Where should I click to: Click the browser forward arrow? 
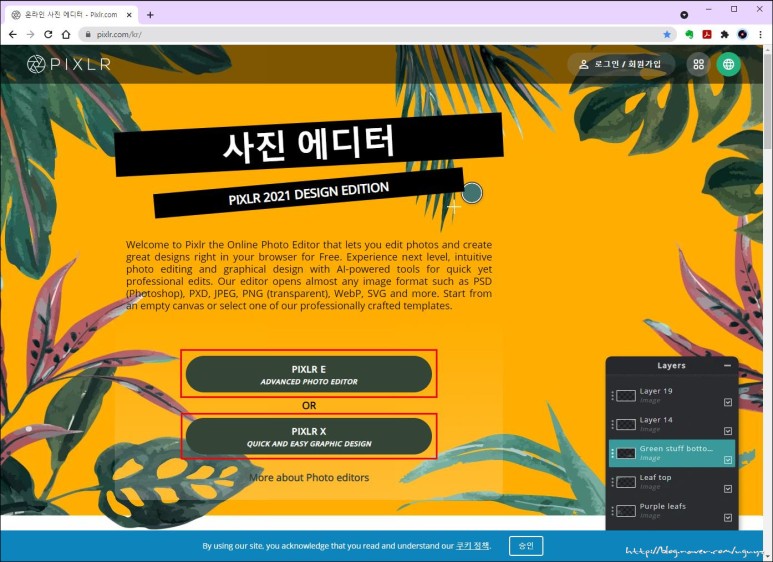[31, 35]
